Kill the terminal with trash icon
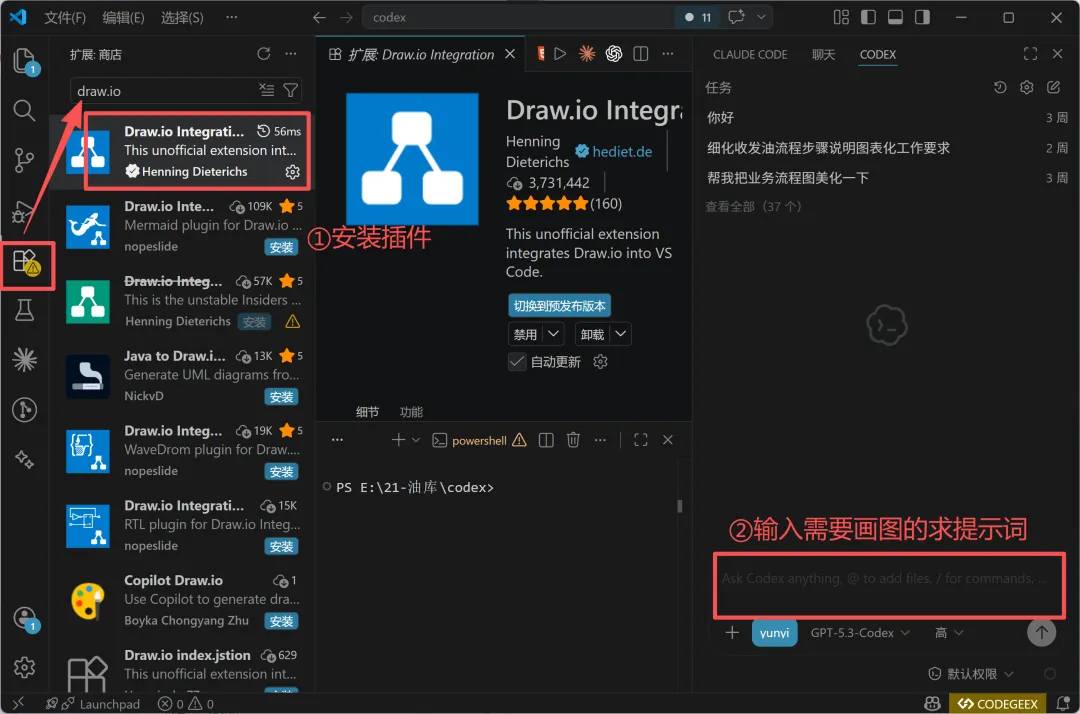This screenshot has width=1080, height=714. [x=573, y=440]
